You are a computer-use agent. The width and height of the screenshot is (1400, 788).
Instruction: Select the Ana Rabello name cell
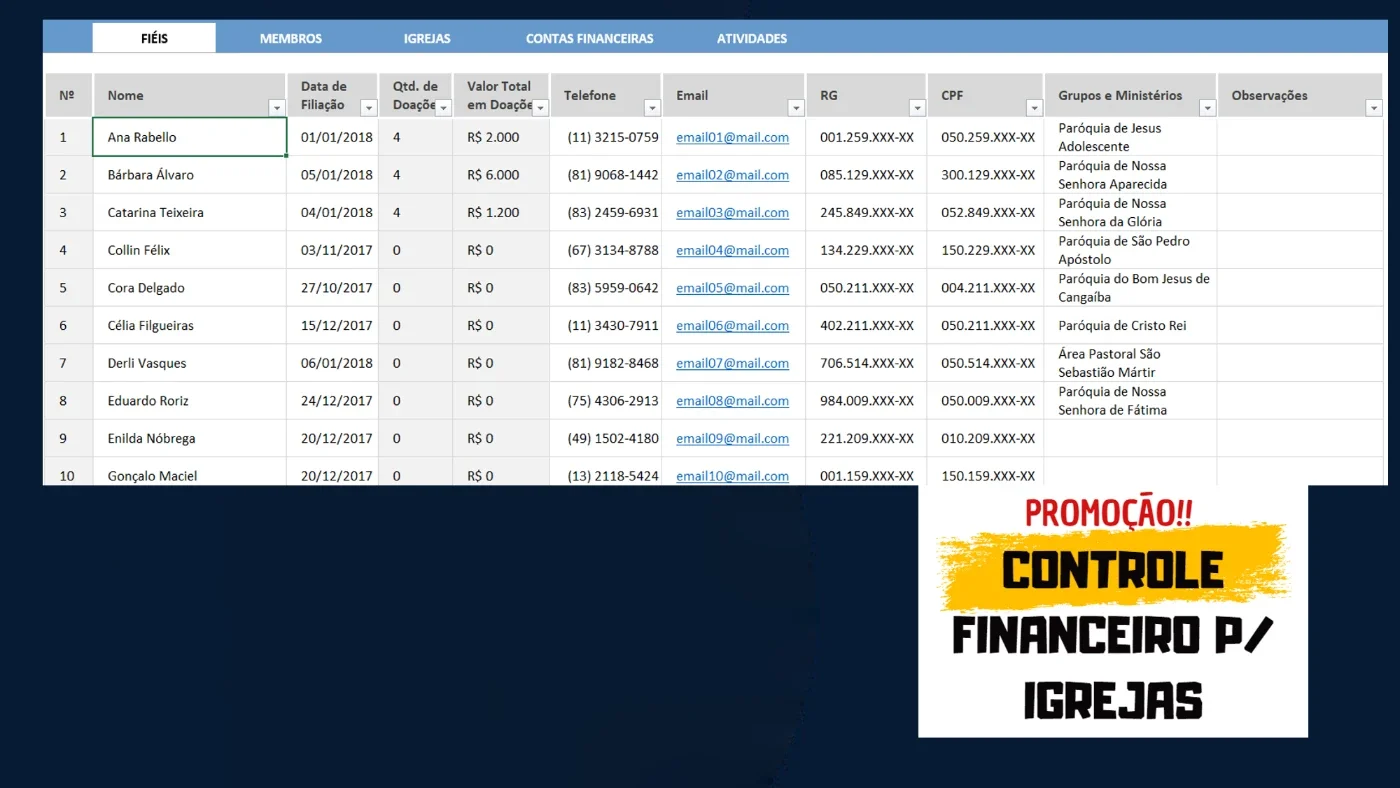[x=190, y=137]
